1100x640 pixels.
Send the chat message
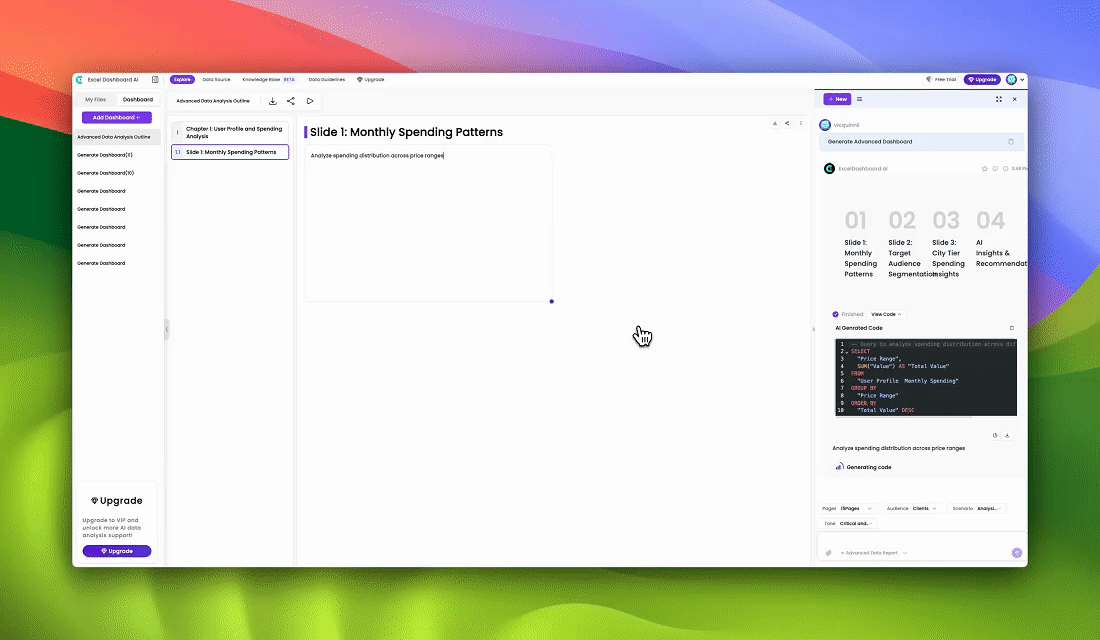pyautogui.click(x=1017, y=553)
